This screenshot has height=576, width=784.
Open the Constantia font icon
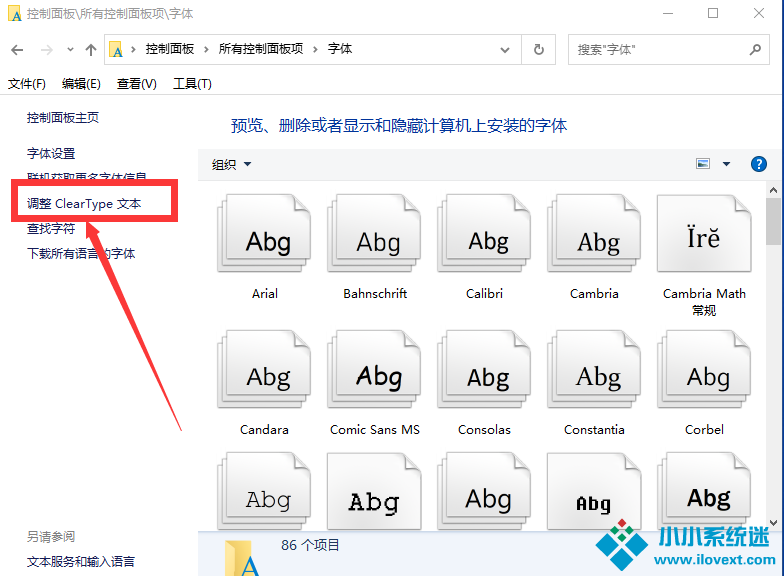tap(594, 369)
